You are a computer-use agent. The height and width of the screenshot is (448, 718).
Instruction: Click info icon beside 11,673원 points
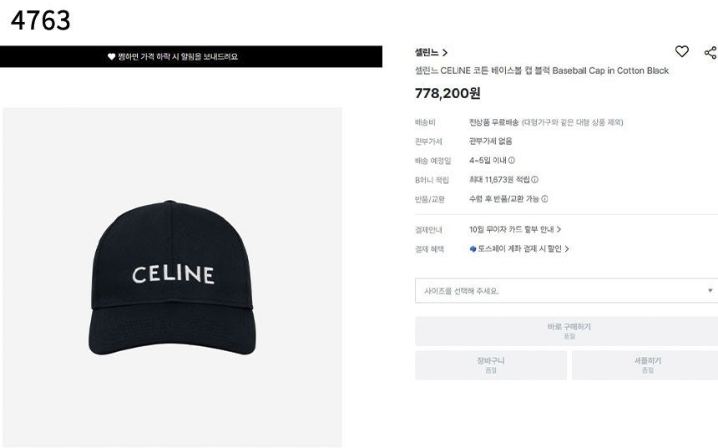[x=535, y=180]
